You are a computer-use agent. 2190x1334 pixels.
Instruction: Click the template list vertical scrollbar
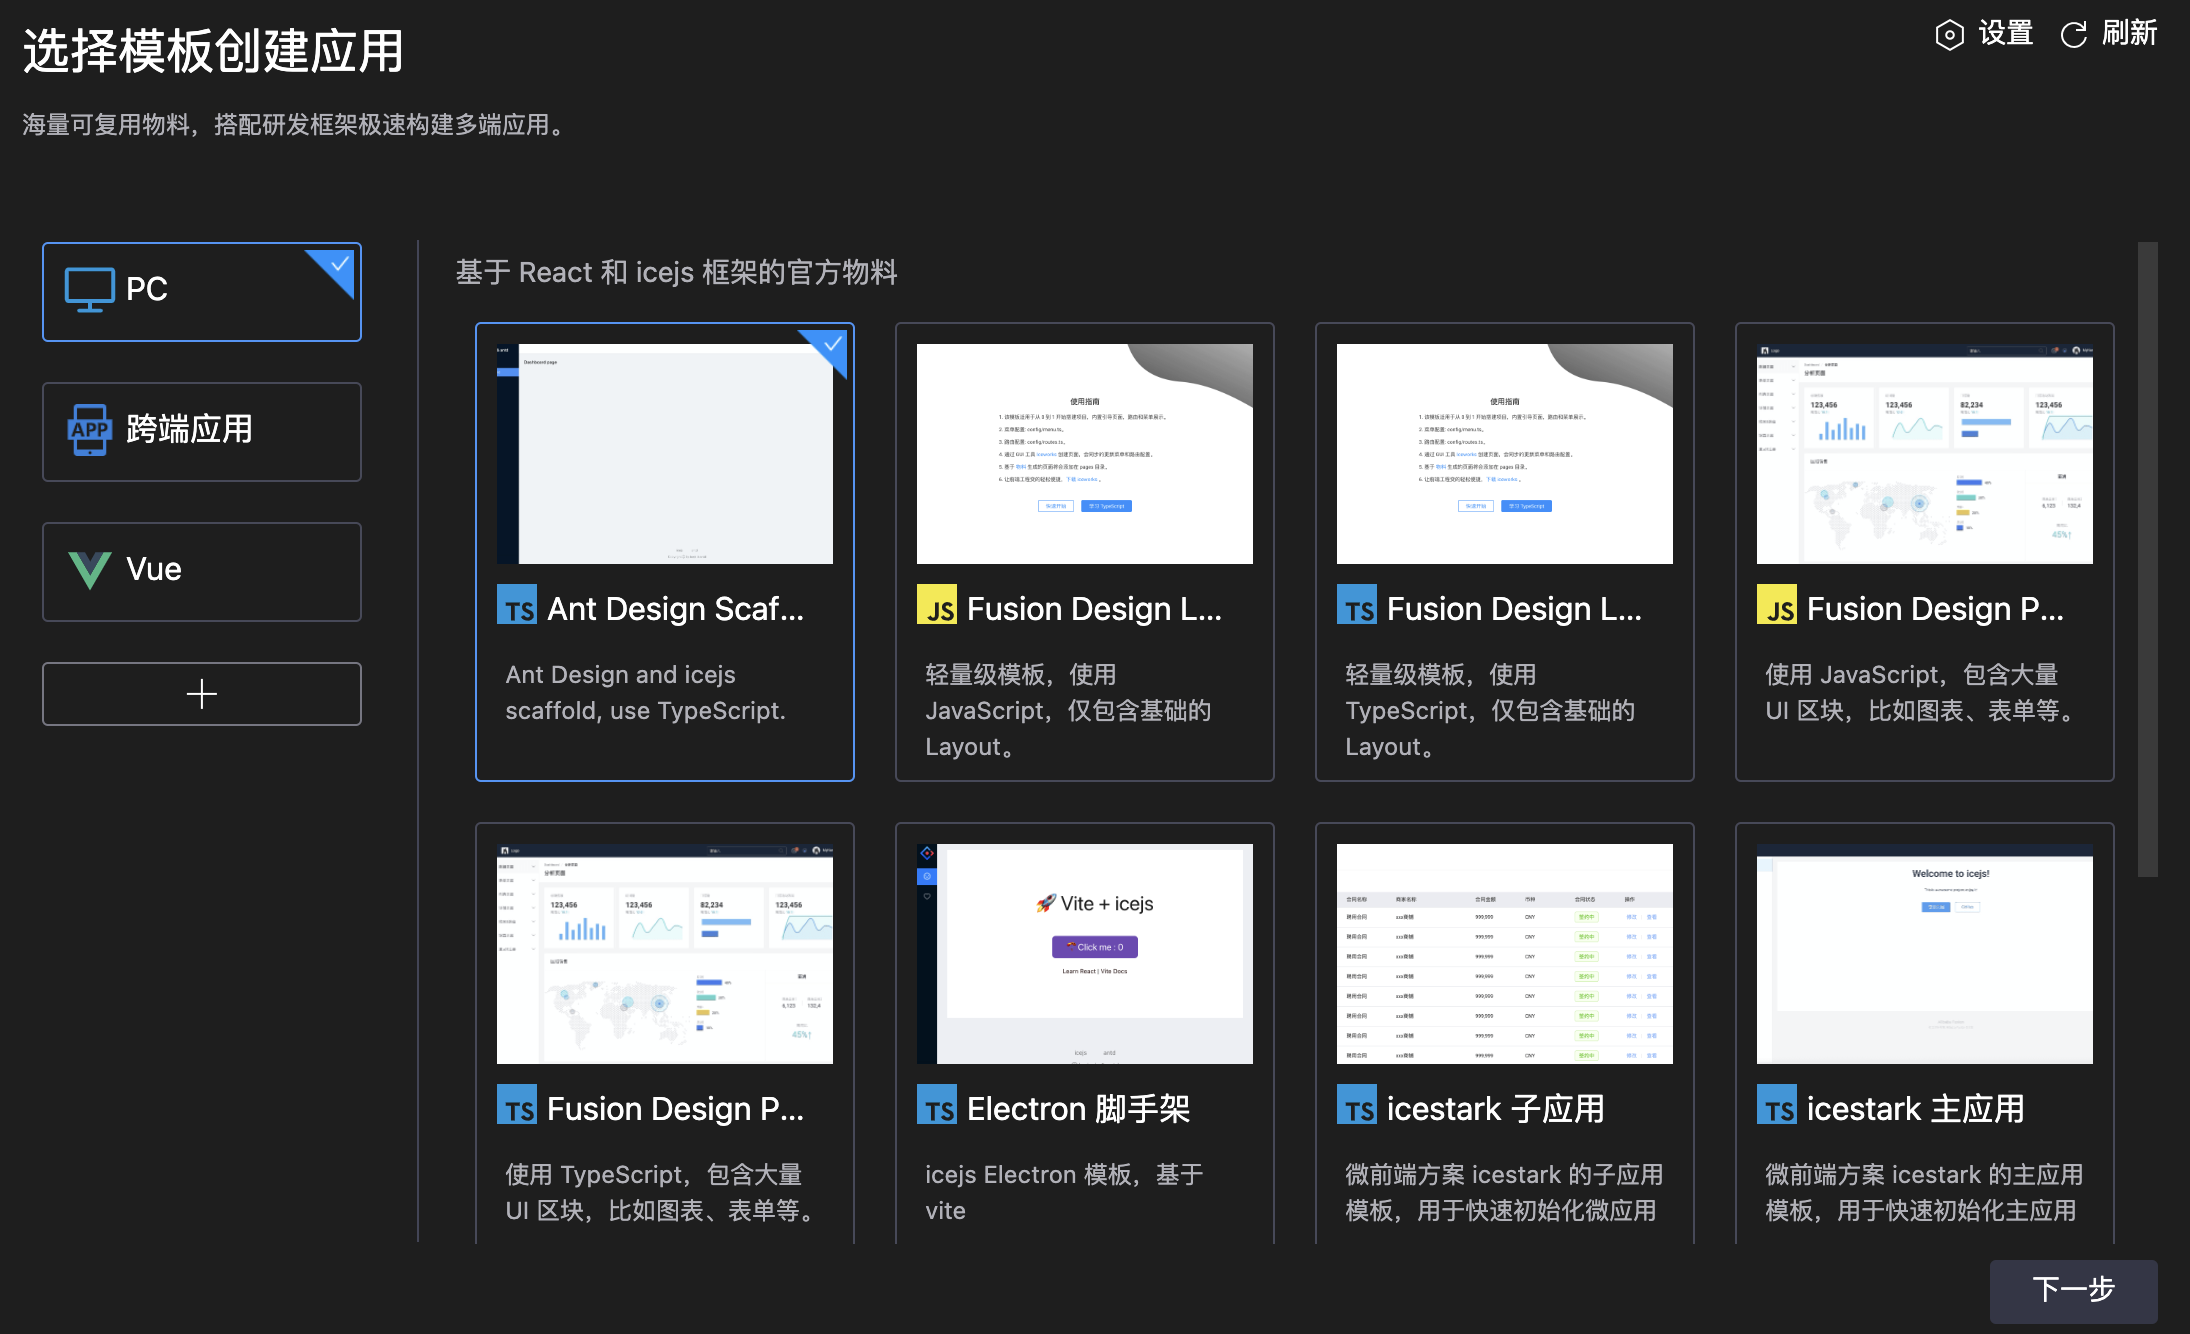pyautogui.click(x=2147, y=560)
